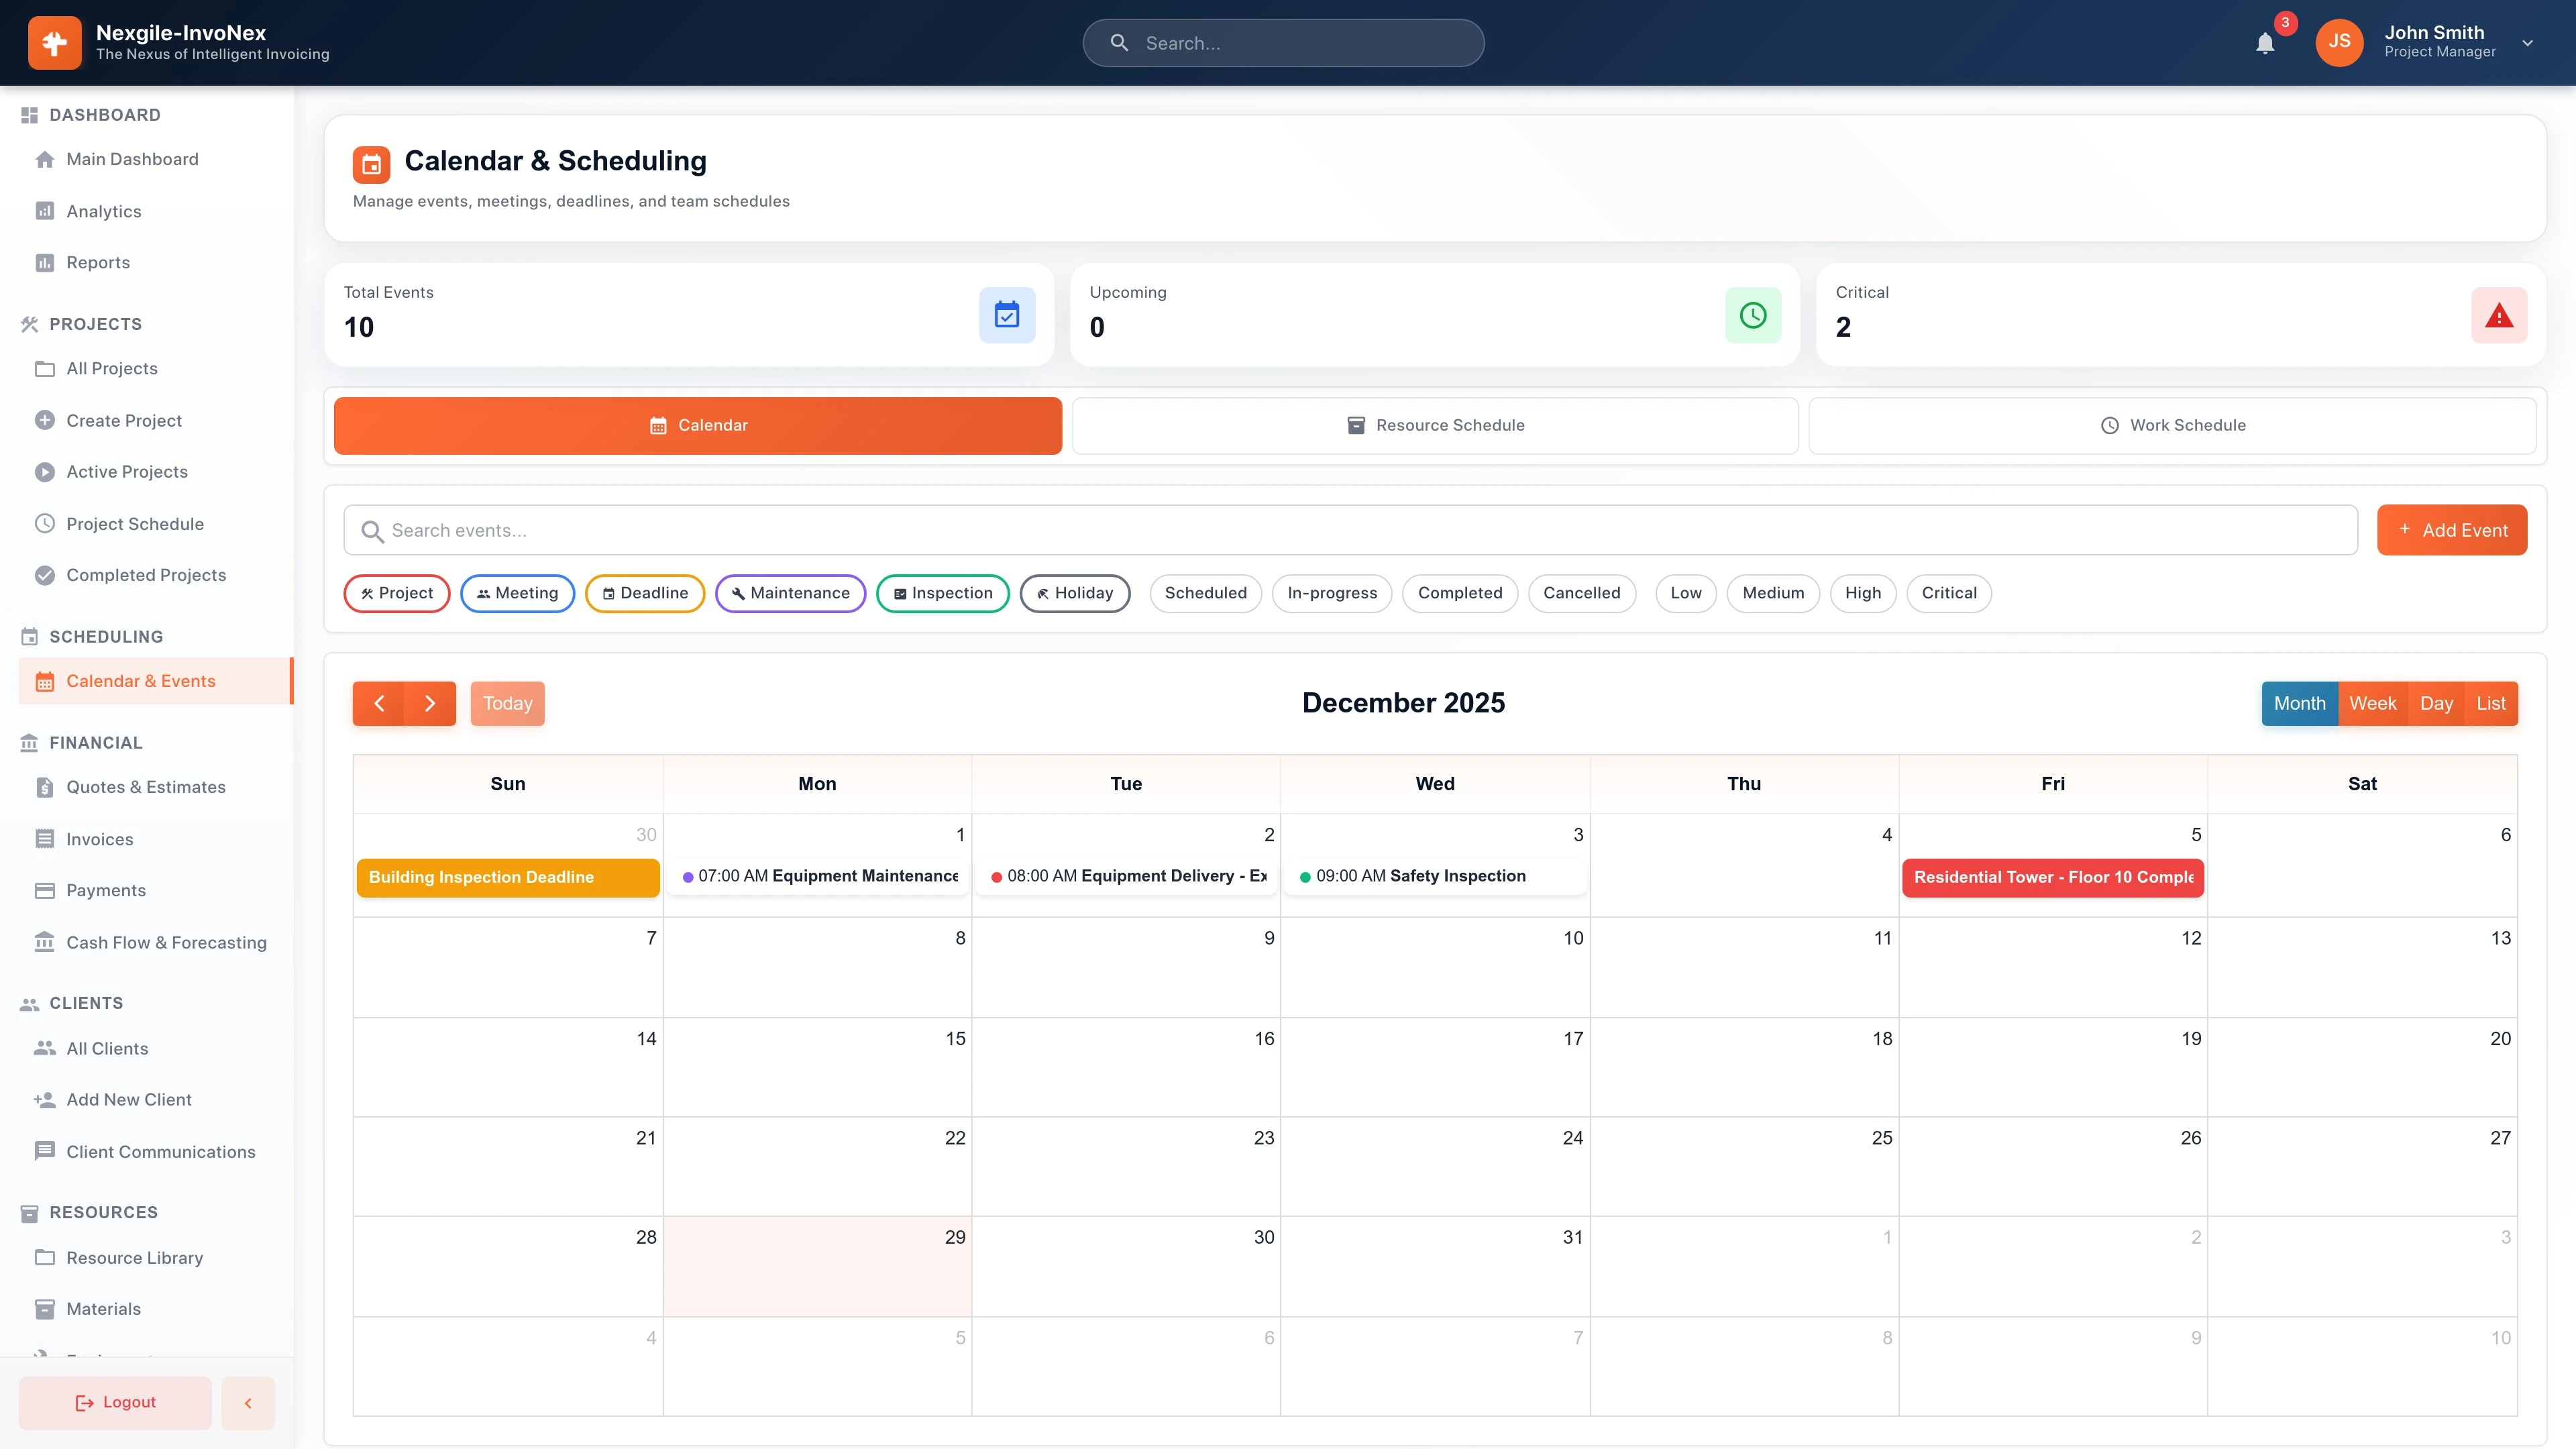Switch to the Resource Schedule tab

[x=1435, y=425]
